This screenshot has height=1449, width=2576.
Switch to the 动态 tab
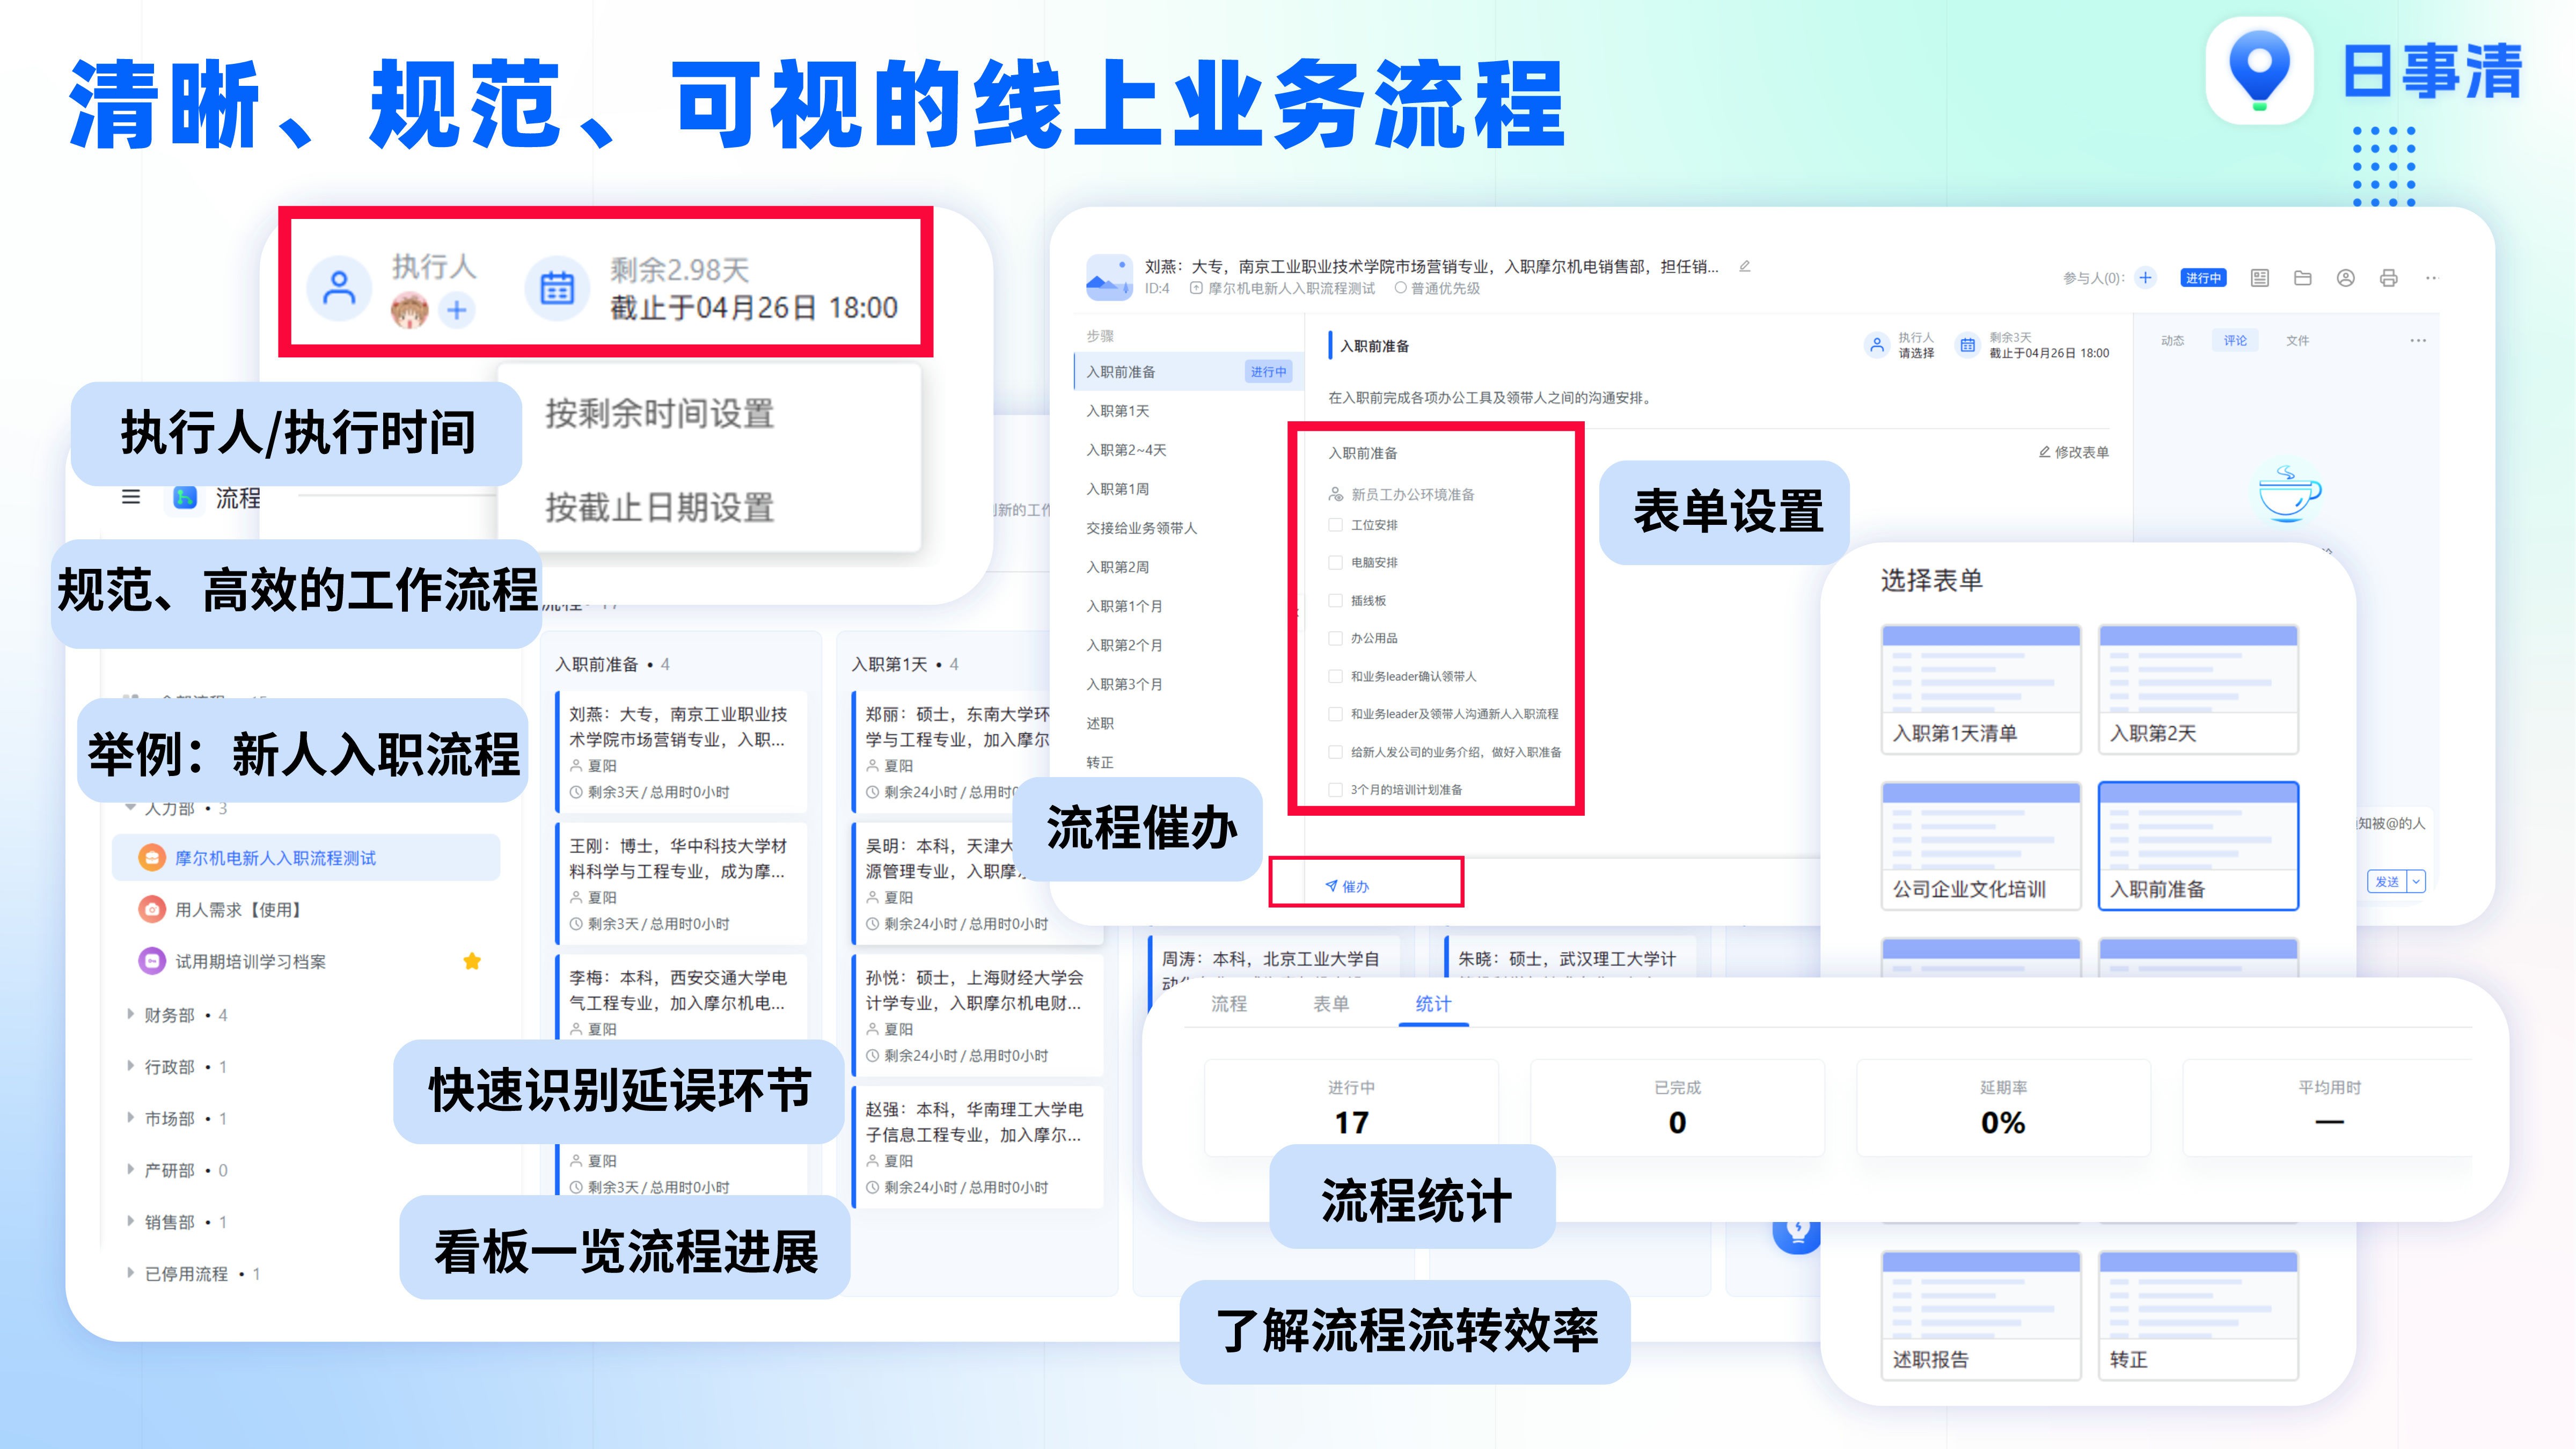point(2173,341)
